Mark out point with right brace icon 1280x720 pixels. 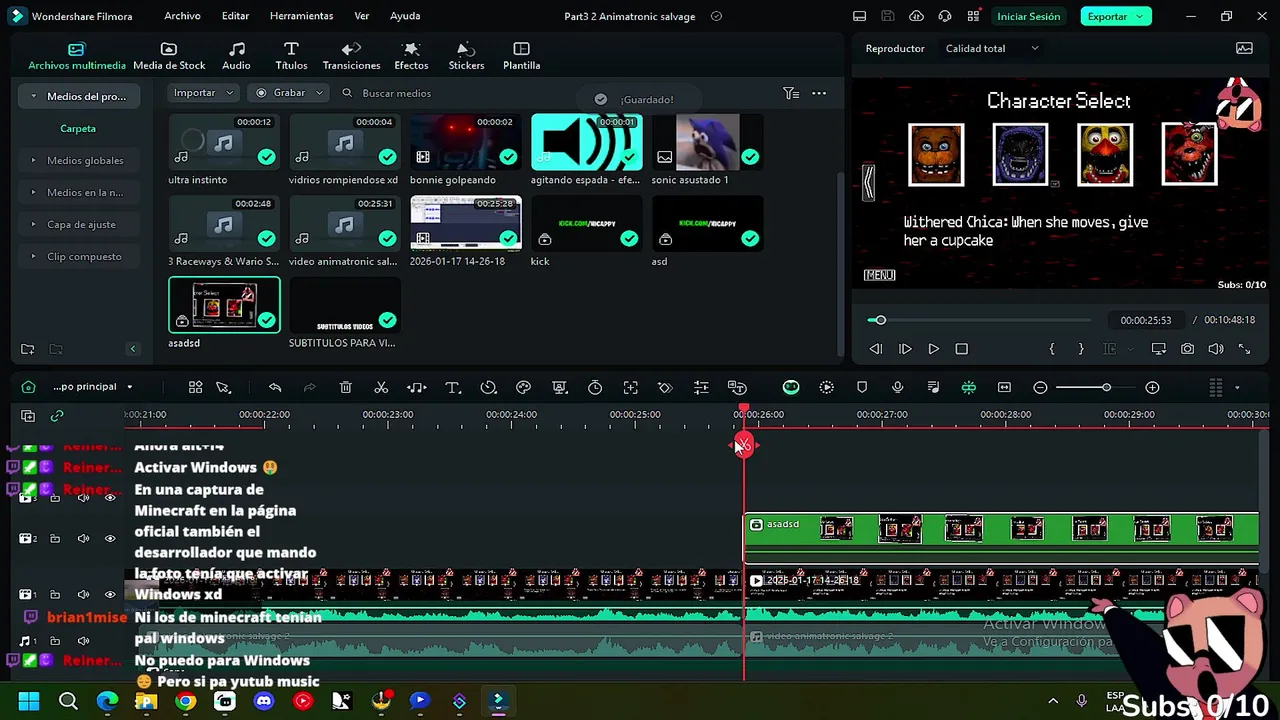coord(1080,349)
